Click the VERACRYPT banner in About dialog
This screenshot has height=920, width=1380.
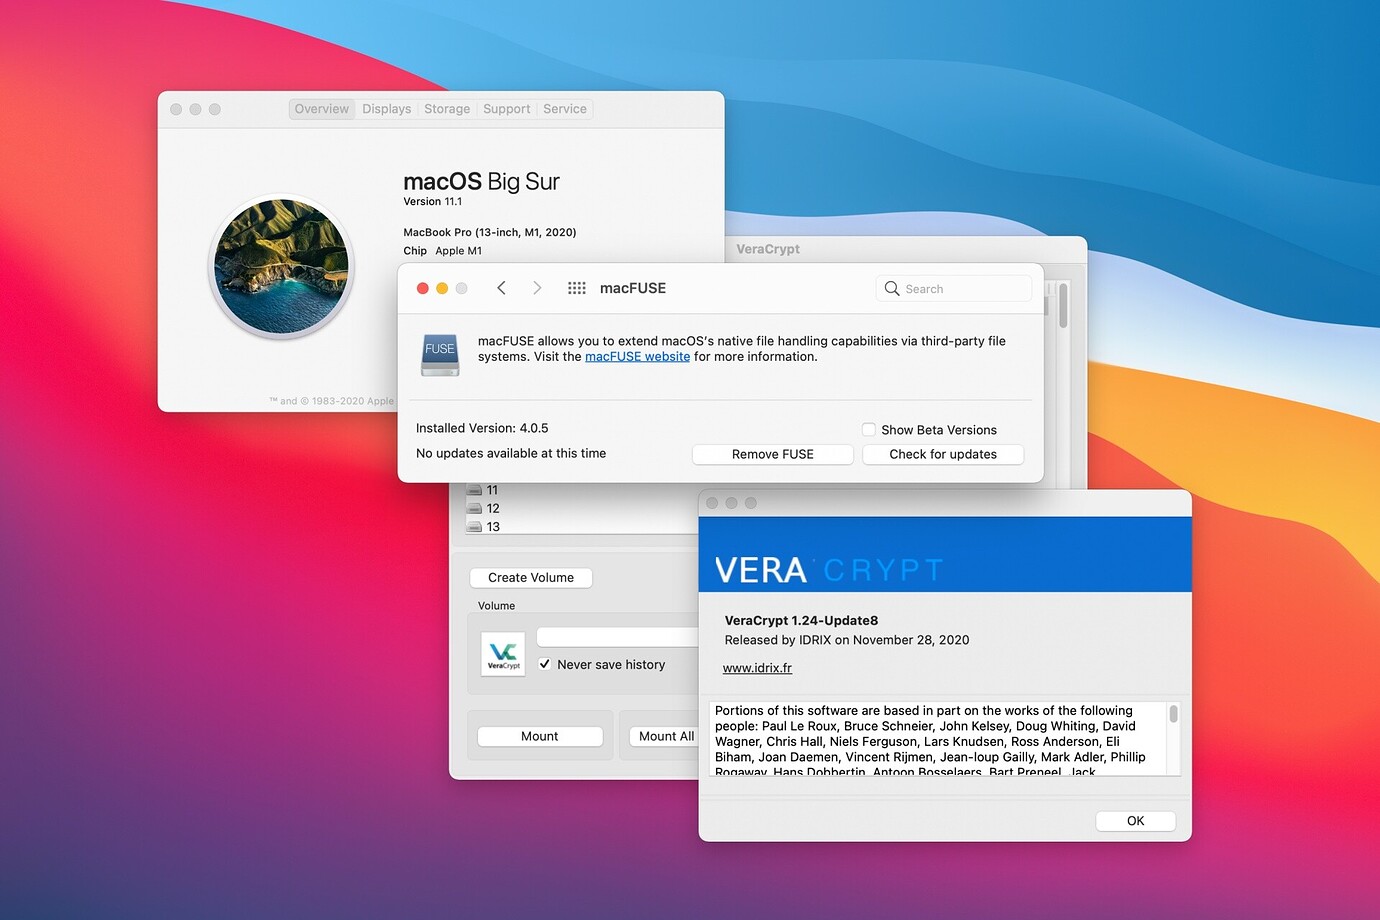coord(945,555)
